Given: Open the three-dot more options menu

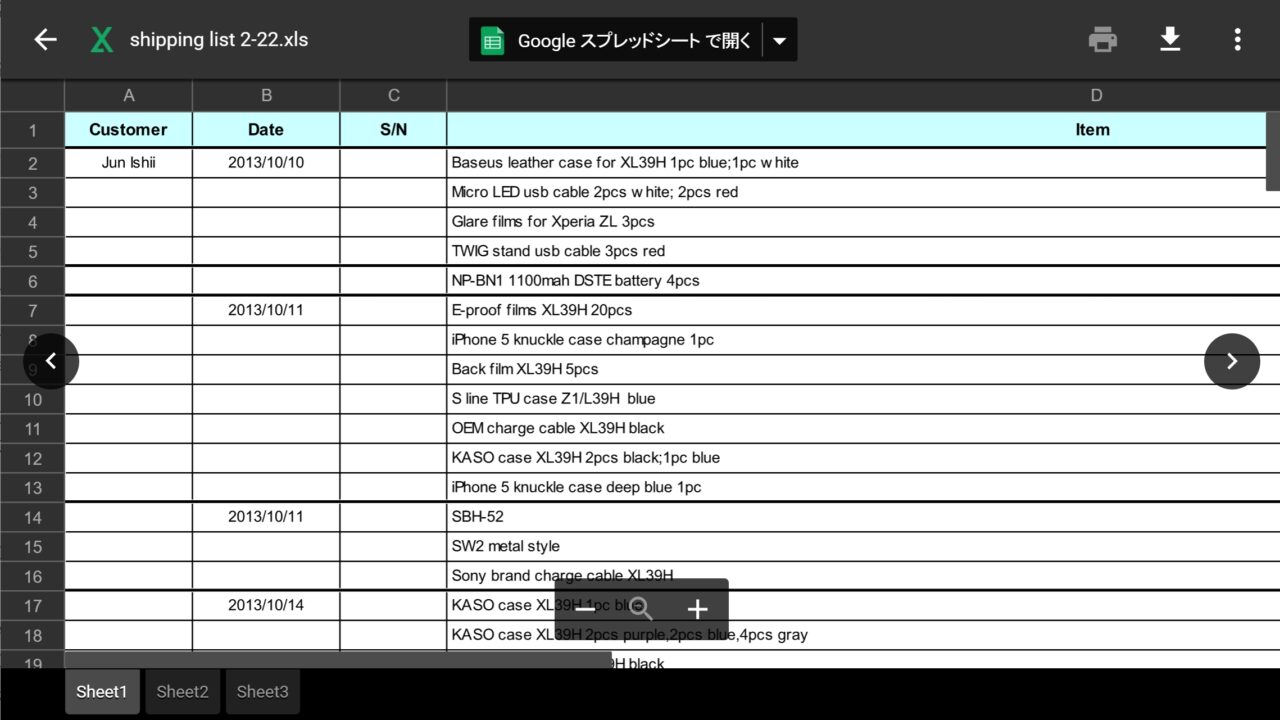Looking at the screenshot, I should (1237, 40).
